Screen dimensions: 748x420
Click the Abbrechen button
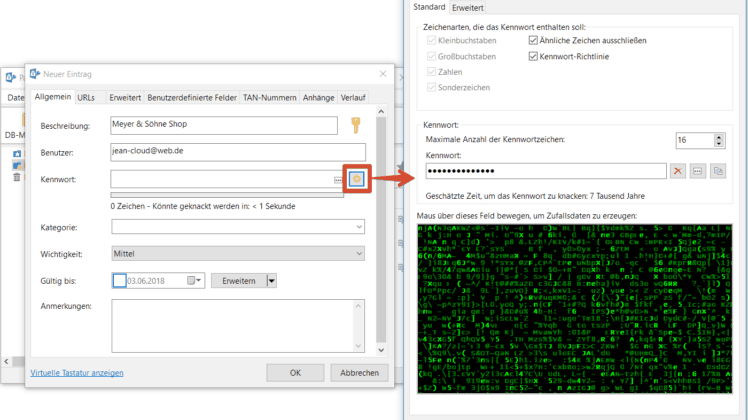(x=359, y=373)
